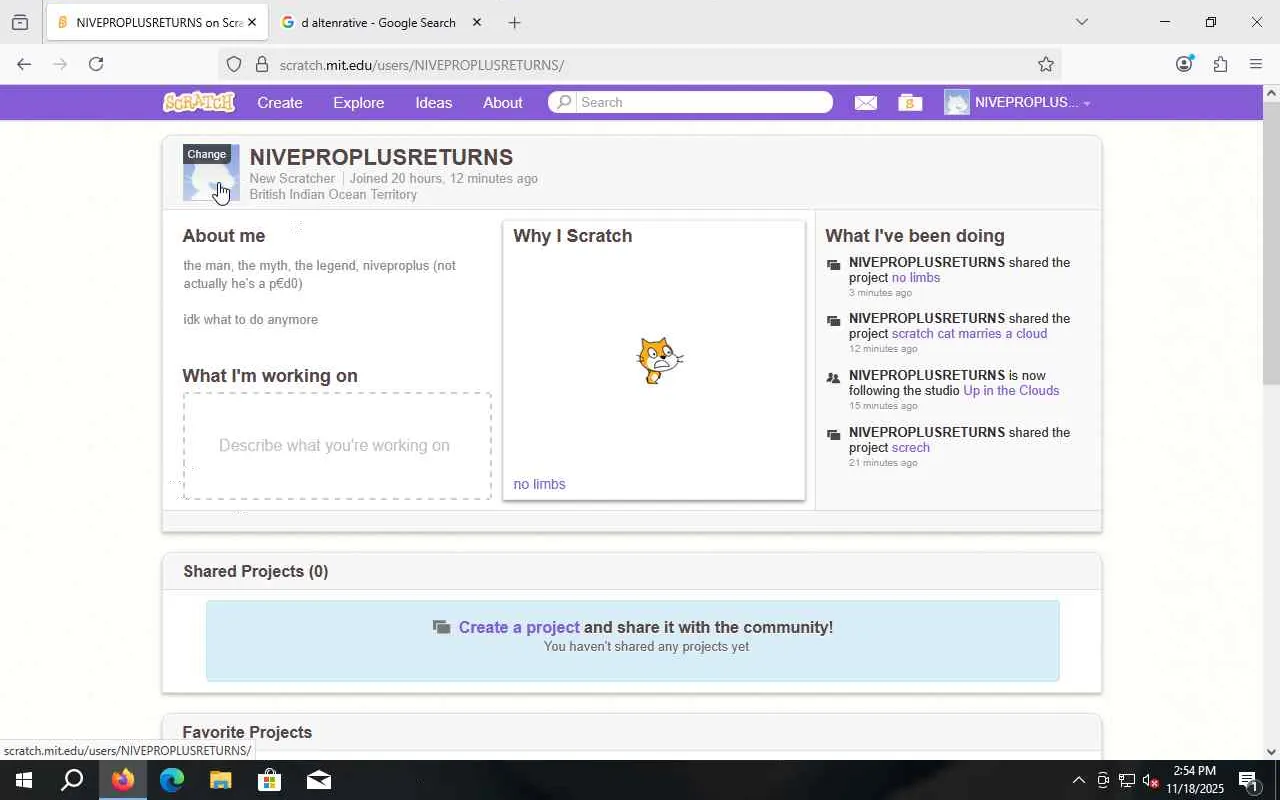The width and height of the screenshot is (1280, 800).
Task: Click the tracking protection shield icon
Action: click(x=234, y=64)
